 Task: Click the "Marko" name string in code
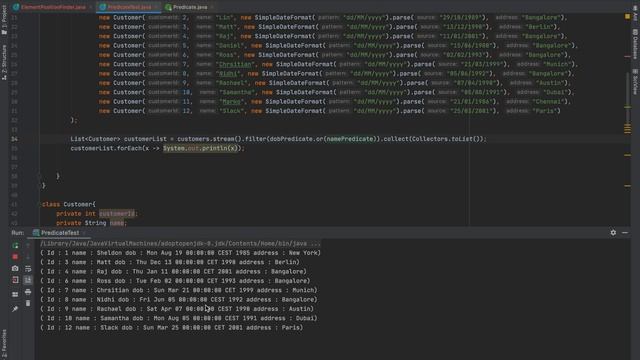coord(231,102)
